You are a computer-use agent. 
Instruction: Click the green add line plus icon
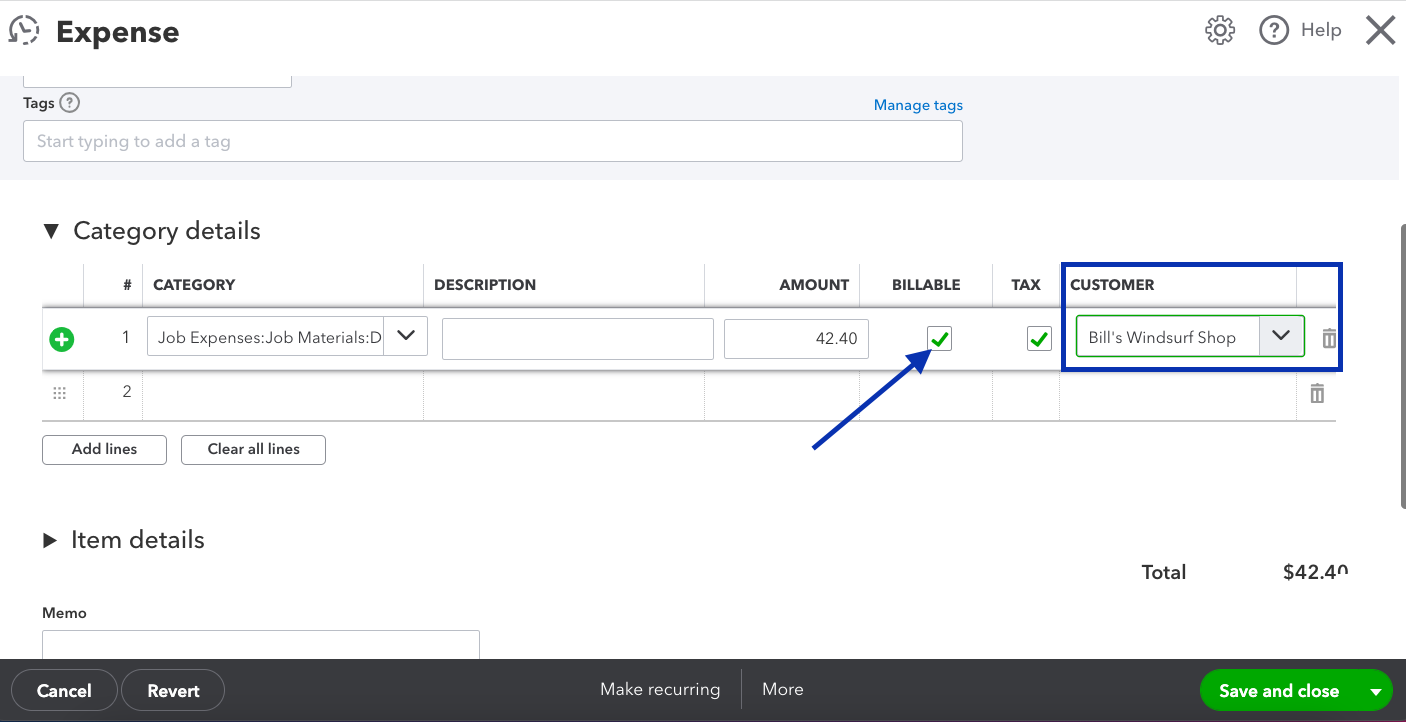[62, 339]
